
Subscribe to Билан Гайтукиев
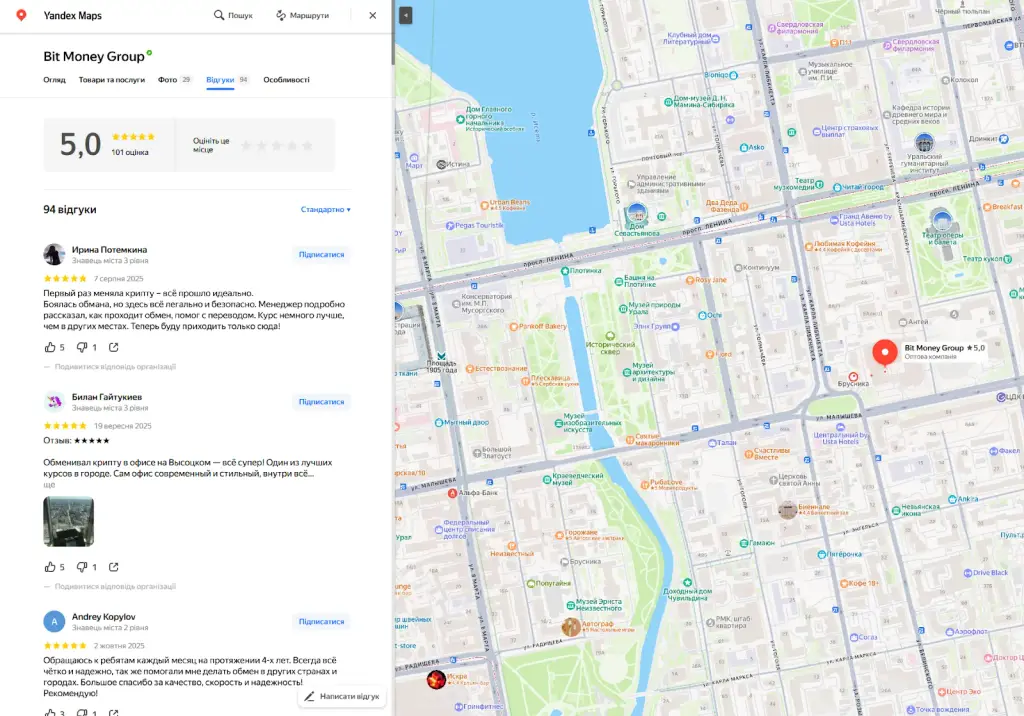point(321,402)
